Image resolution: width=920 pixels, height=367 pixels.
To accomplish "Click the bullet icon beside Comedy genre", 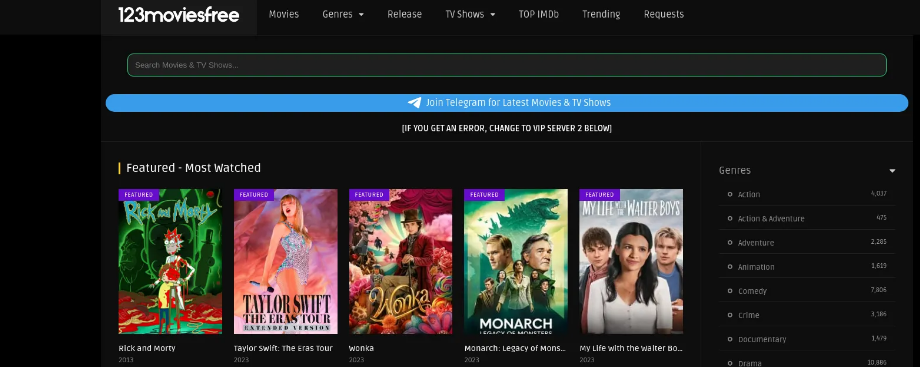I will (x=730, y=291).
